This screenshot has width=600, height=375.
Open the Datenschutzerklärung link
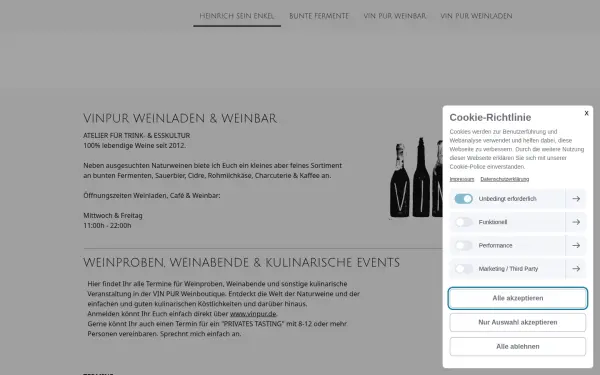(x=504, y=179)
